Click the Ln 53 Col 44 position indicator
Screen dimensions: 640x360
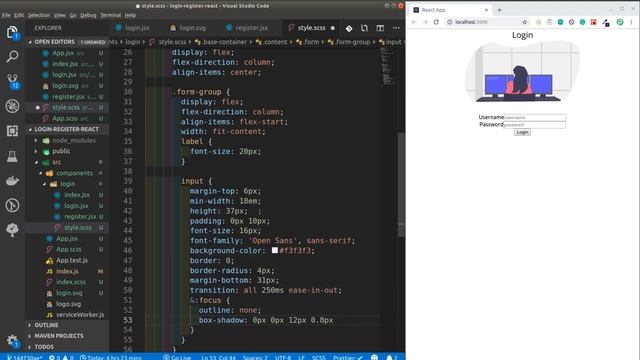point(218,357)
